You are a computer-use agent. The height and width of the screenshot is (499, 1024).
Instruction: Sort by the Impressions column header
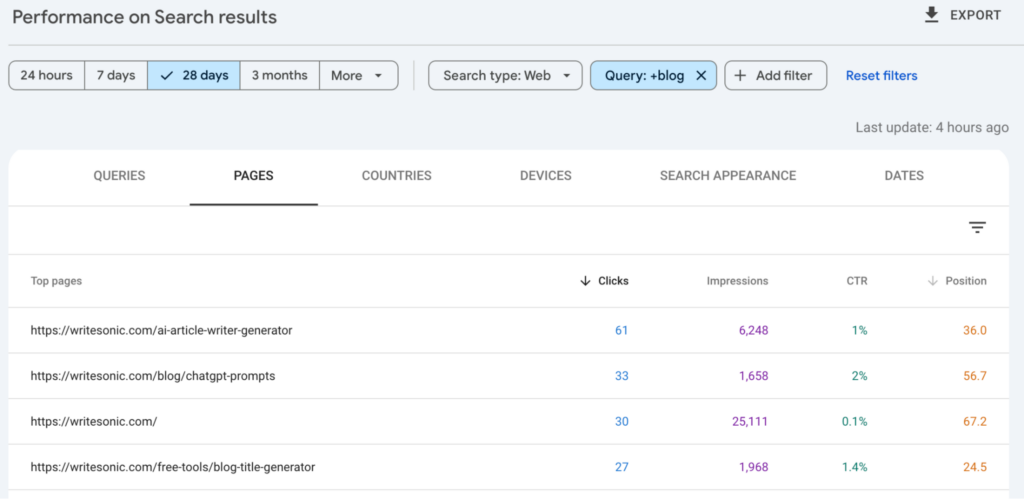[737, 281]
